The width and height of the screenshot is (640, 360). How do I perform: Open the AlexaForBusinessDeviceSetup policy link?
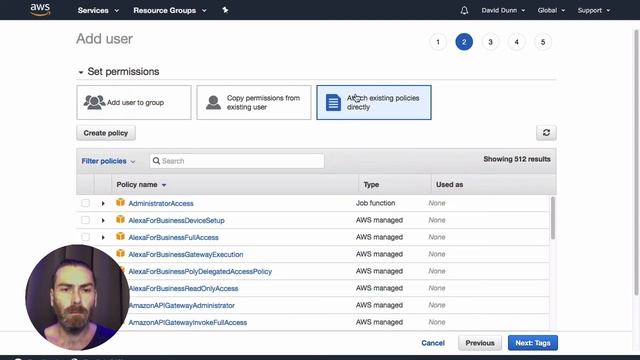click(176, 220)
